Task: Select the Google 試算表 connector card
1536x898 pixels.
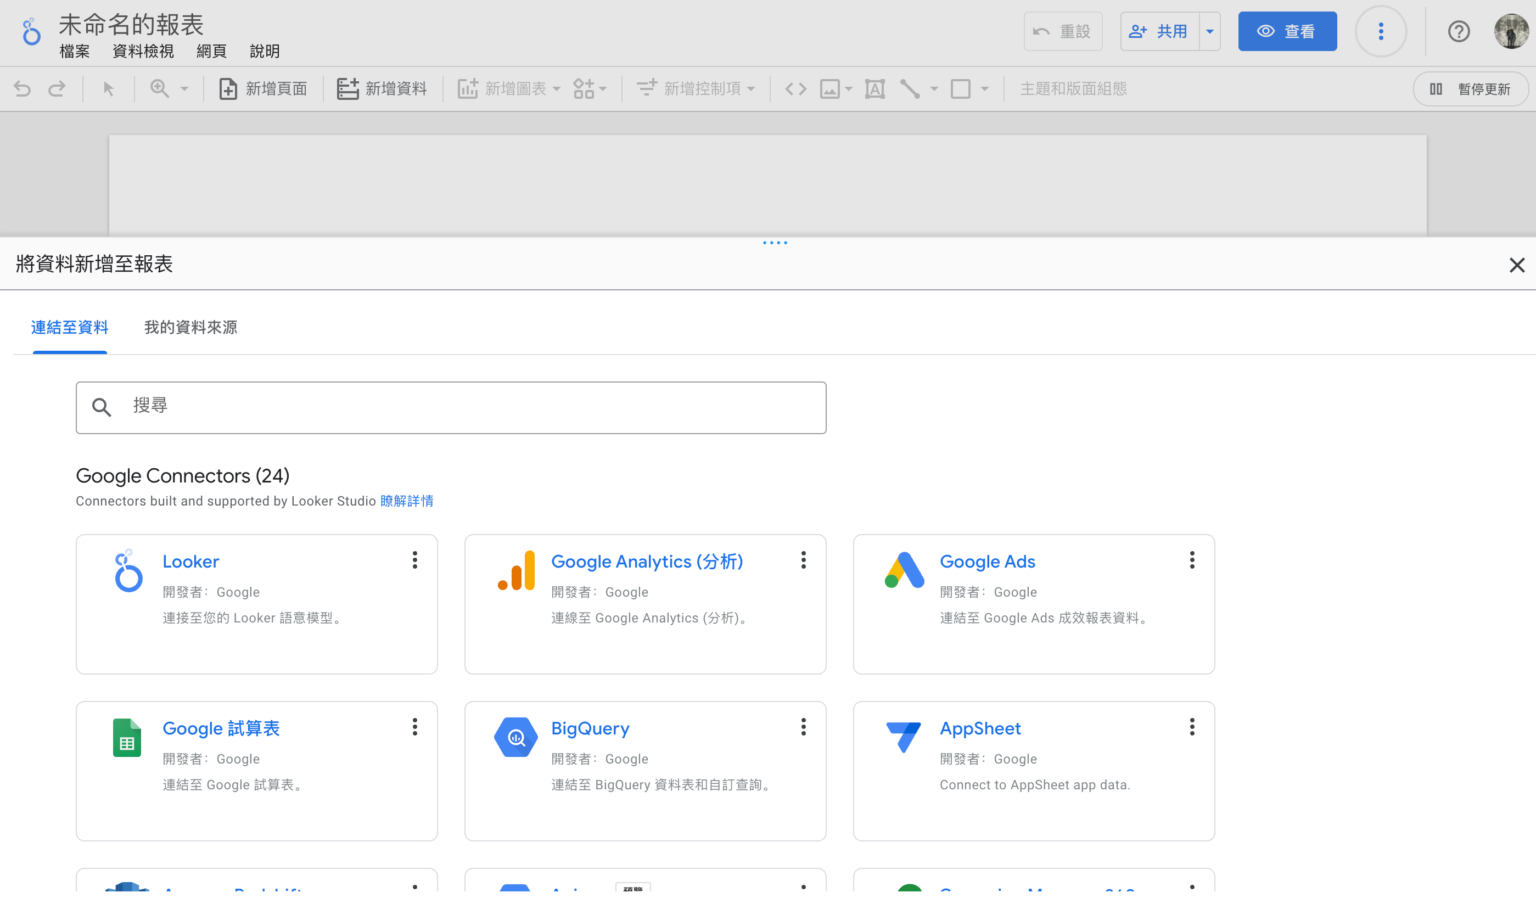Action: click(x=256, y=771)
